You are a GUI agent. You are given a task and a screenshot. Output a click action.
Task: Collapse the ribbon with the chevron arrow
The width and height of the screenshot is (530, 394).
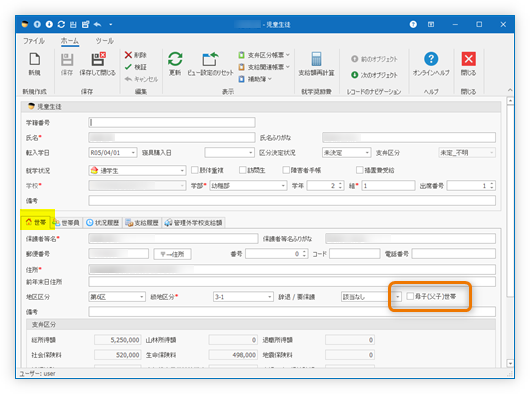pos(510,90)
